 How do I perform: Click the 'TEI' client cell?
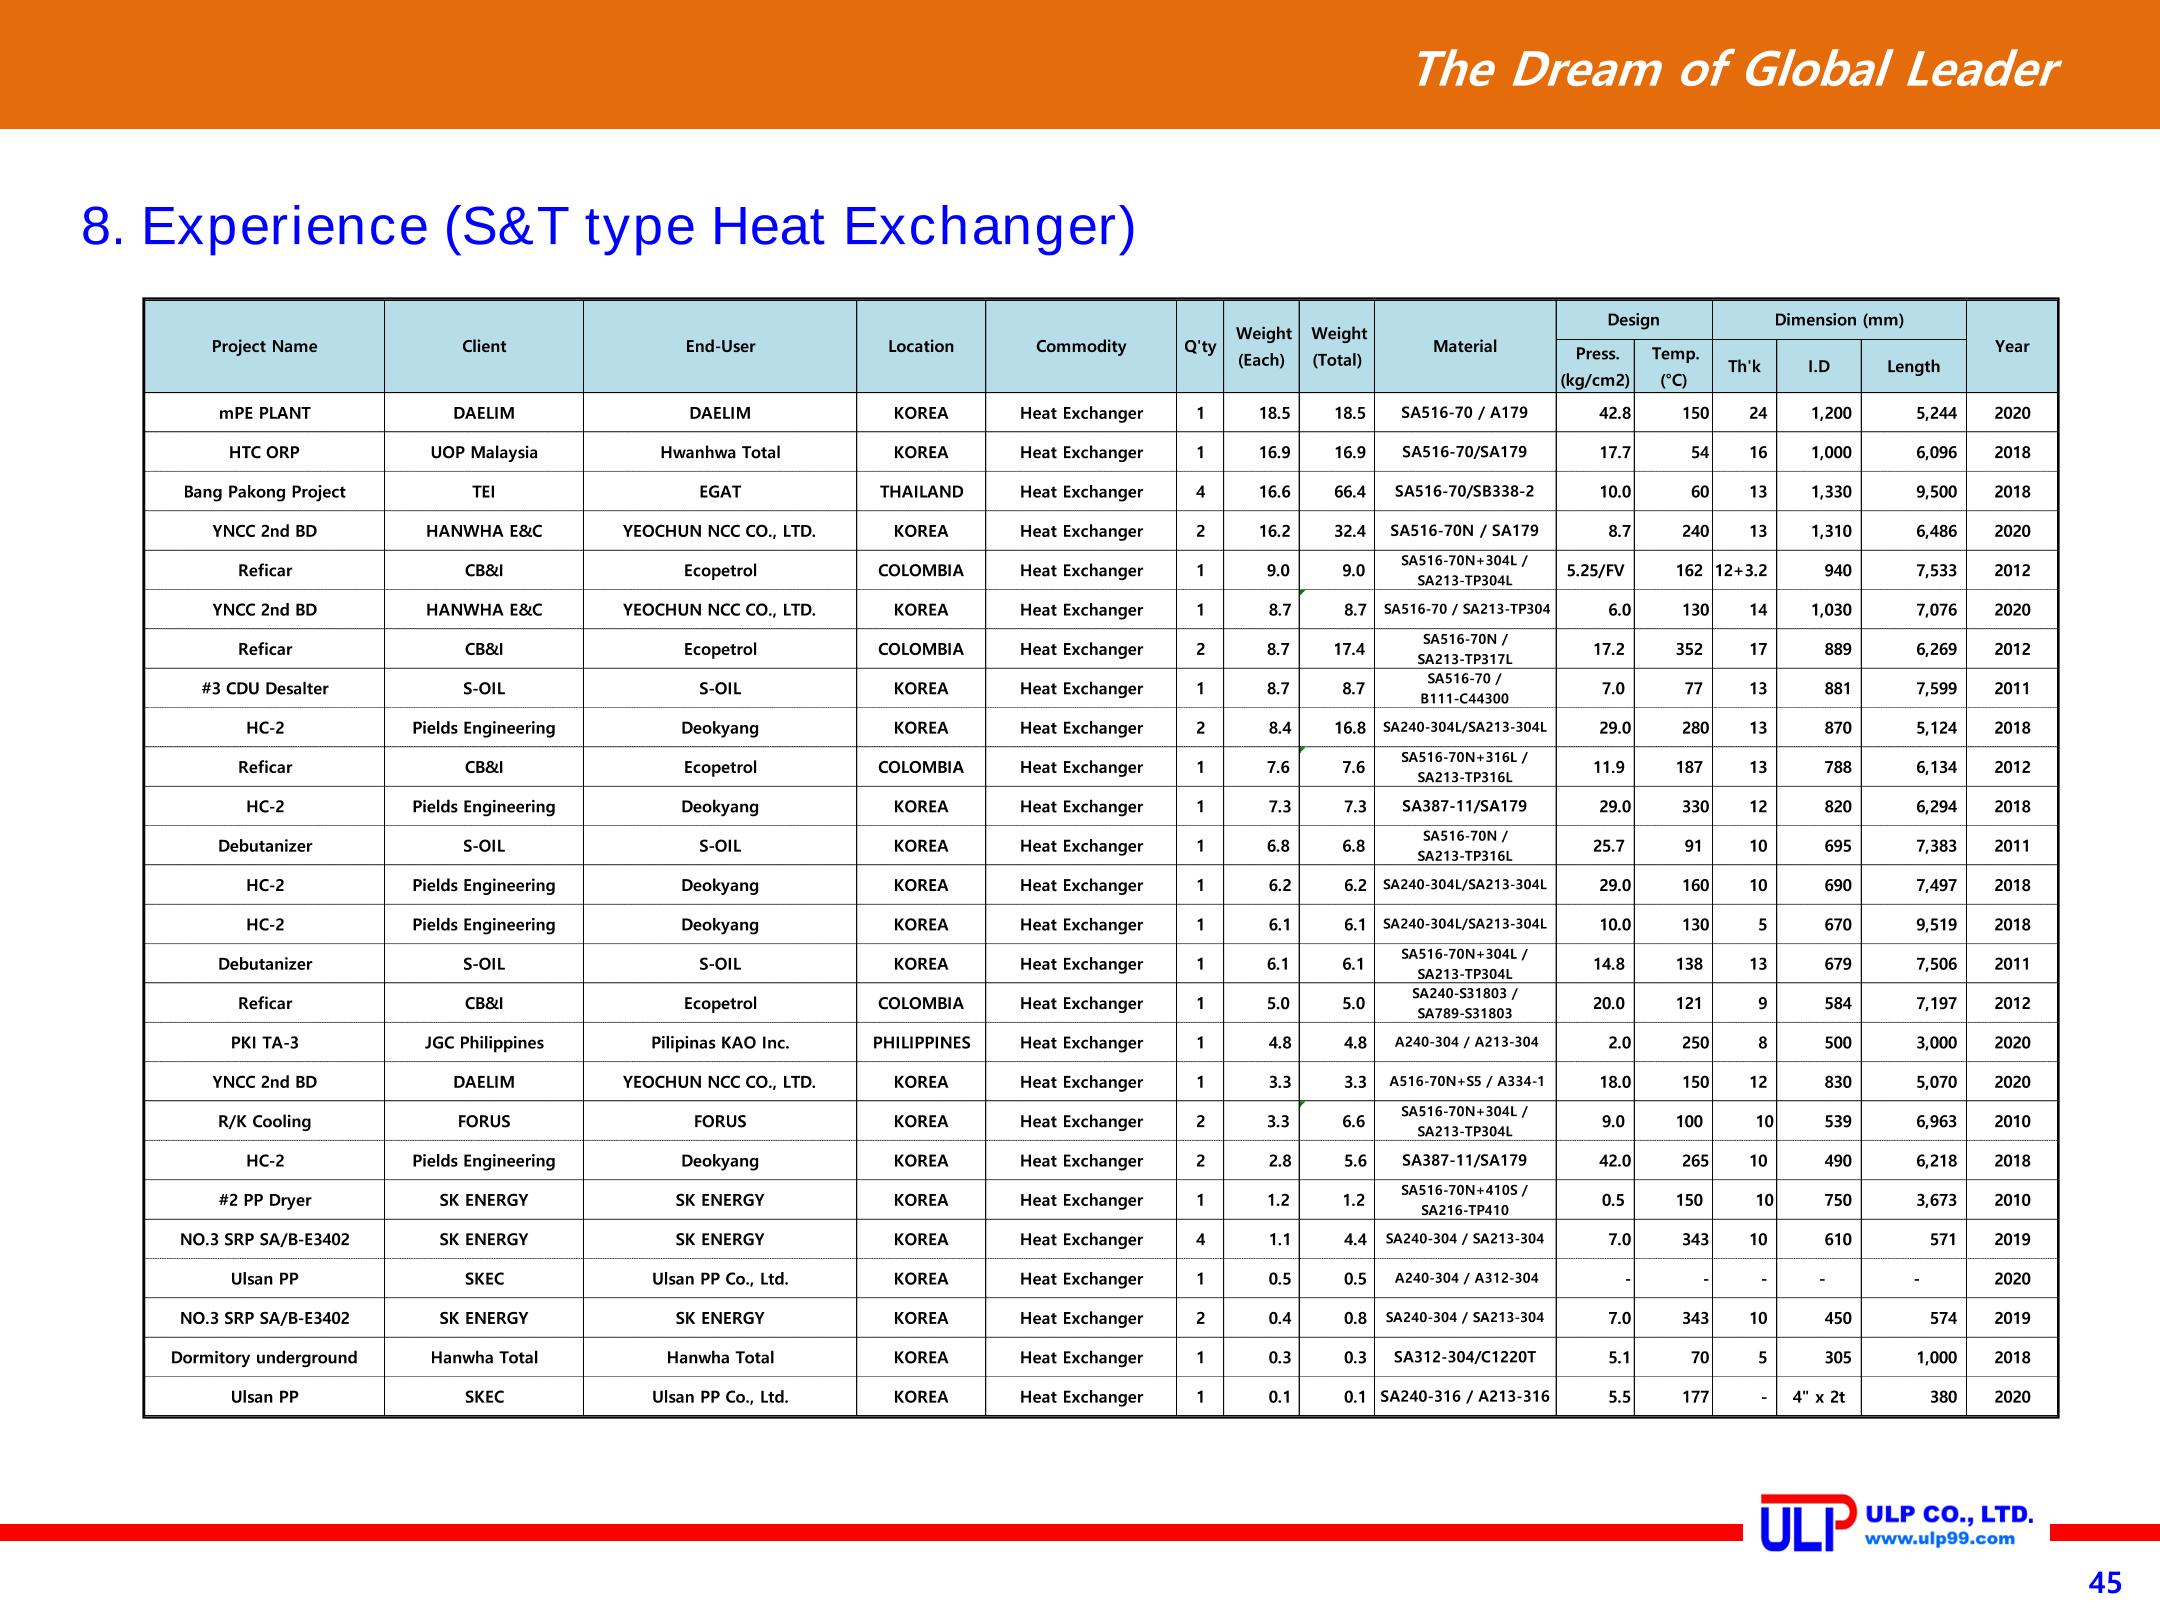(484, 492)
